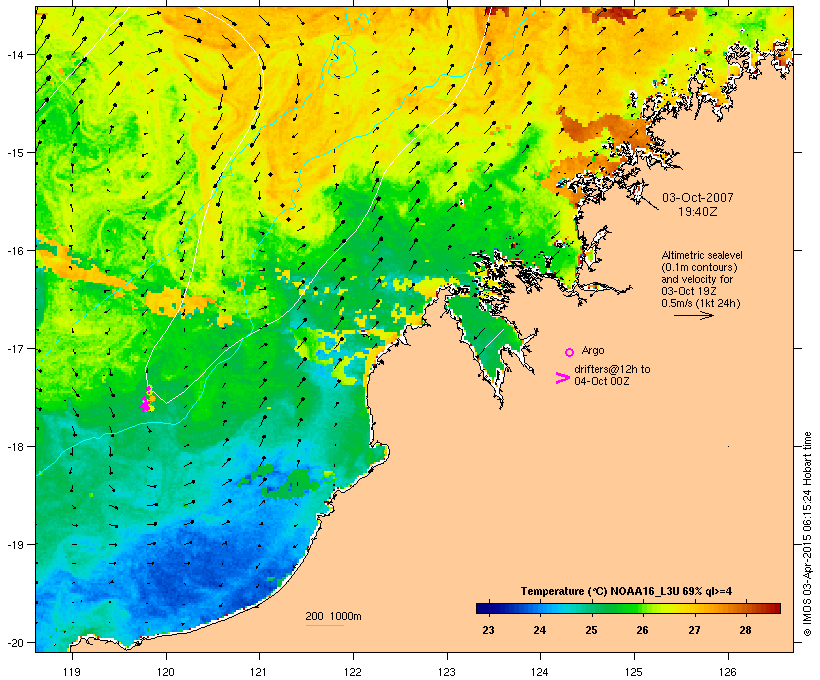Click the longitude axis label 120

click(x=166, y=672)
